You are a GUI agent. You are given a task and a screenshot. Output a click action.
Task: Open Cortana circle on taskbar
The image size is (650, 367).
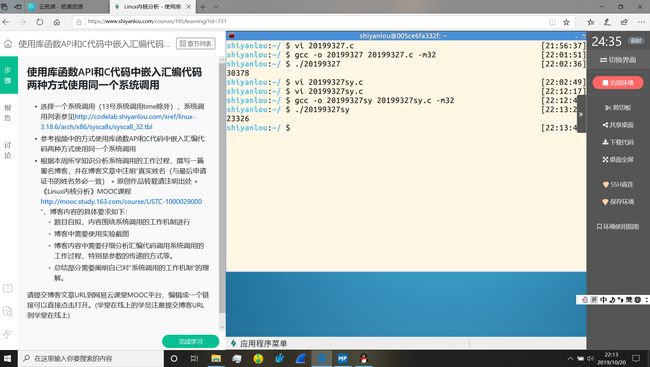point(174,358)
